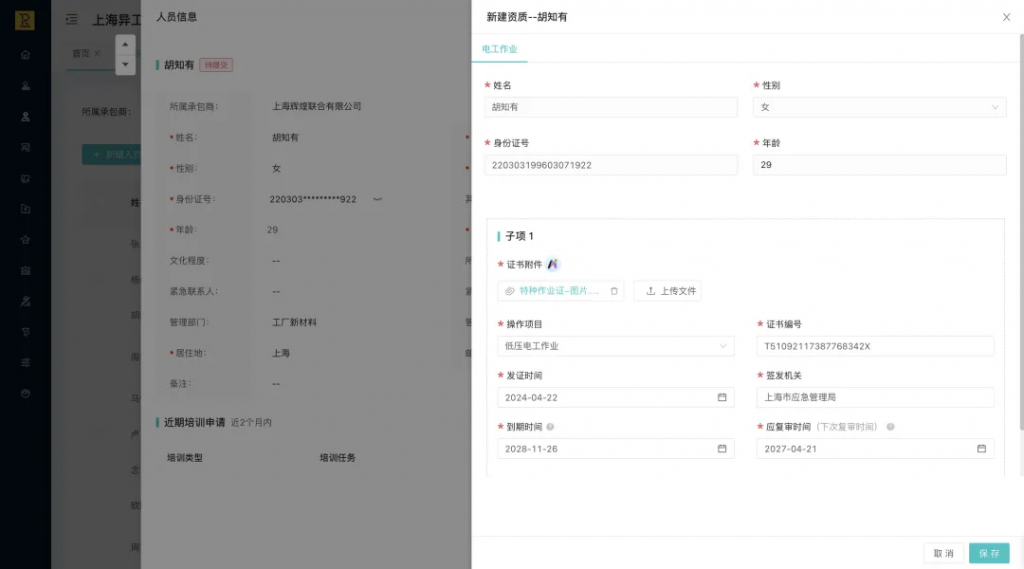Toggle the sidebar collapse icon in header
1024x569 pixels.
(71, 19)
